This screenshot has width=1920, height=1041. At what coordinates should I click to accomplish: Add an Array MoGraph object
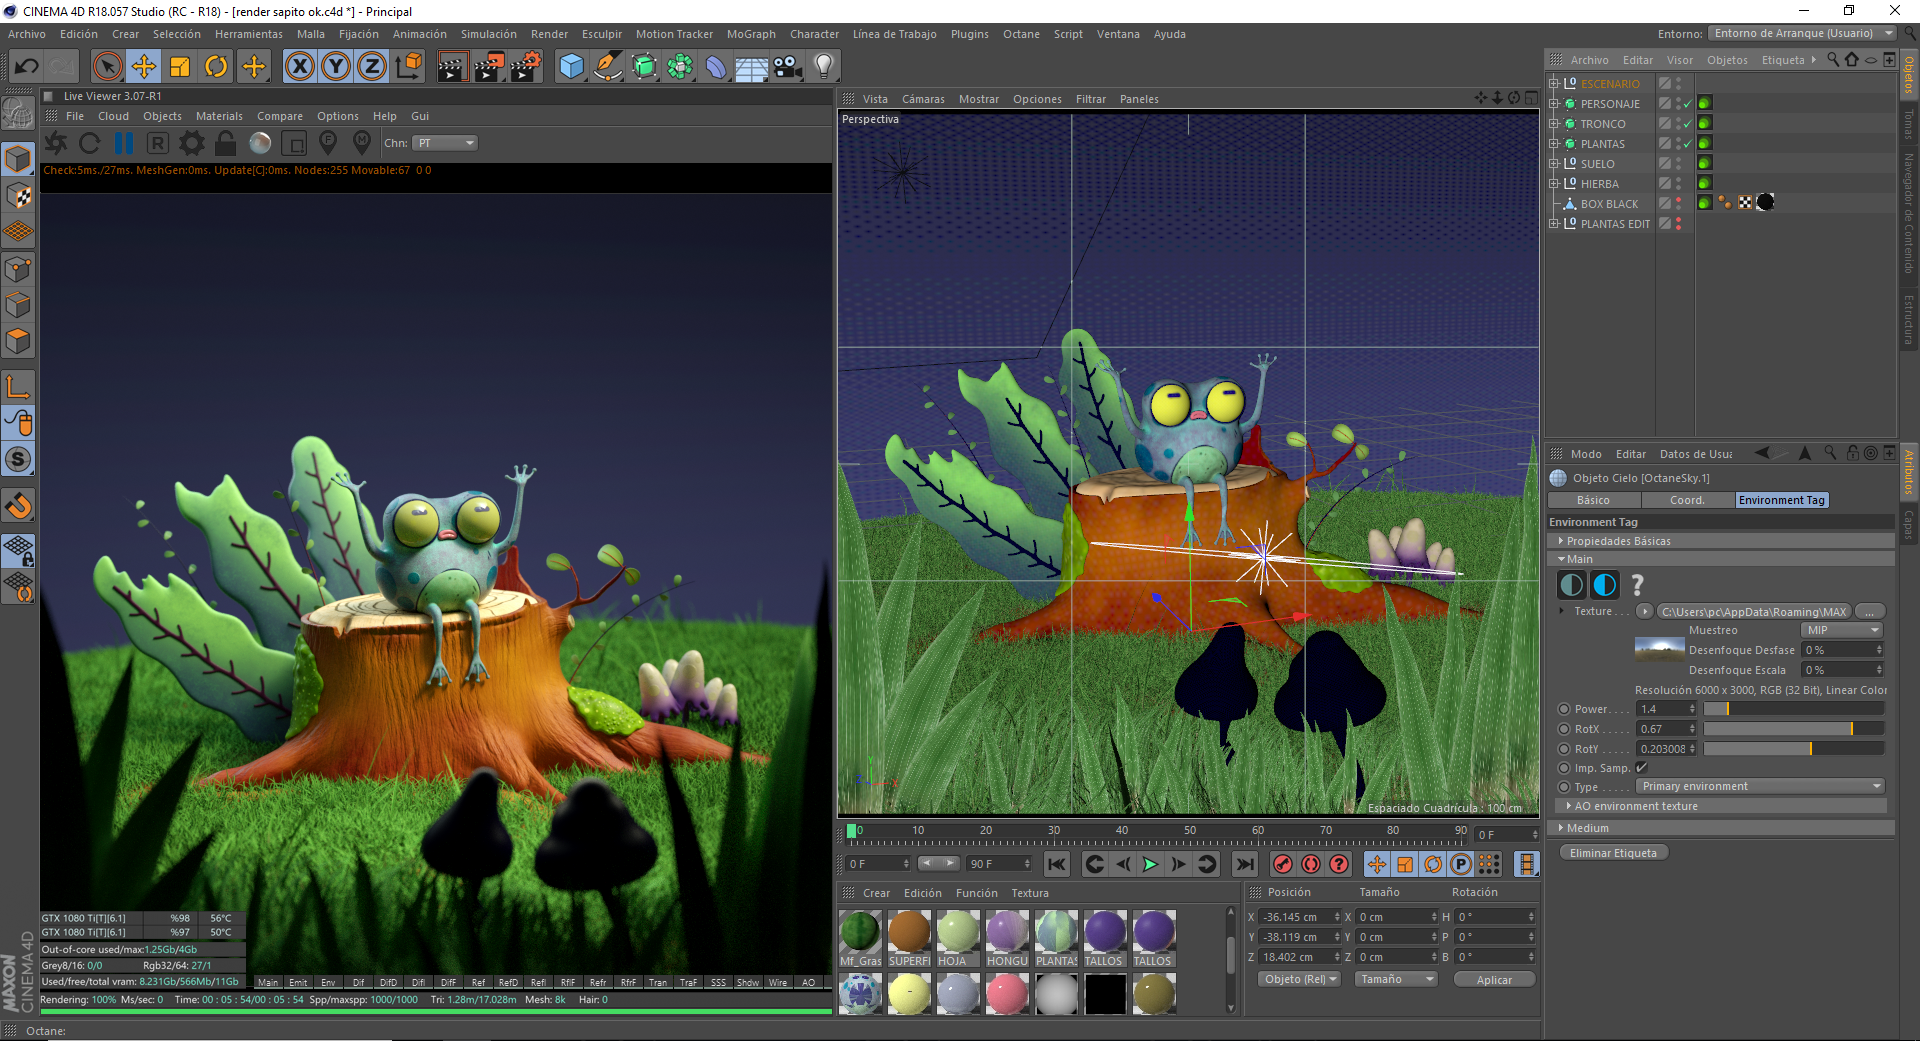click(680, 67)
